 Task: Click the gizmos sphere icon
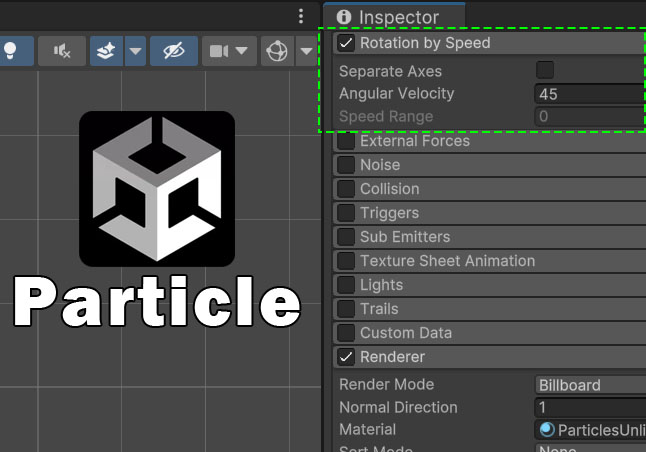pos(276,51)
